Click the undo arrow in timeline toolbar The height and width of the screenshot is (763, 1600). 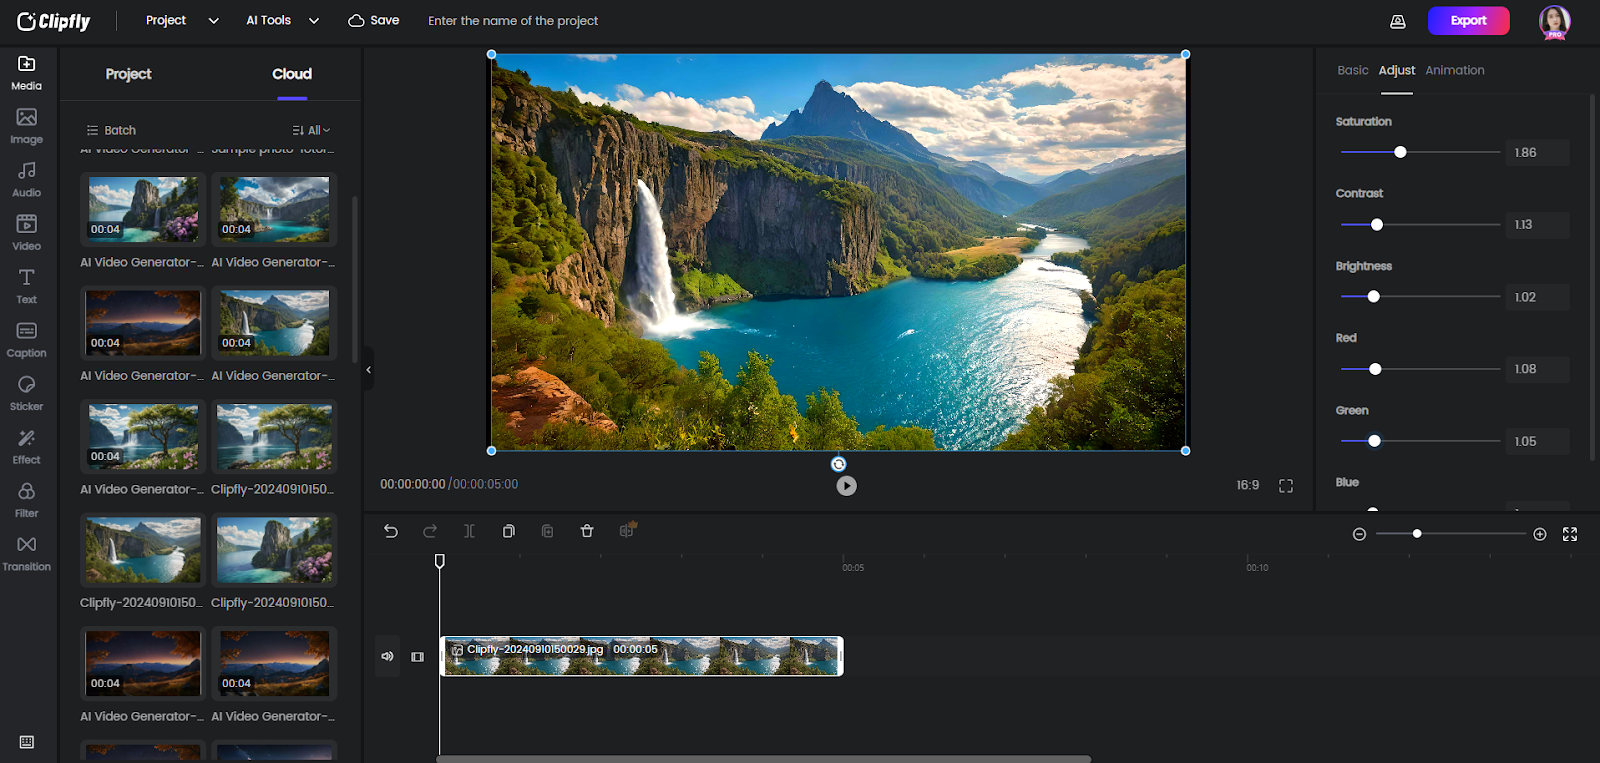coord(391,531)
